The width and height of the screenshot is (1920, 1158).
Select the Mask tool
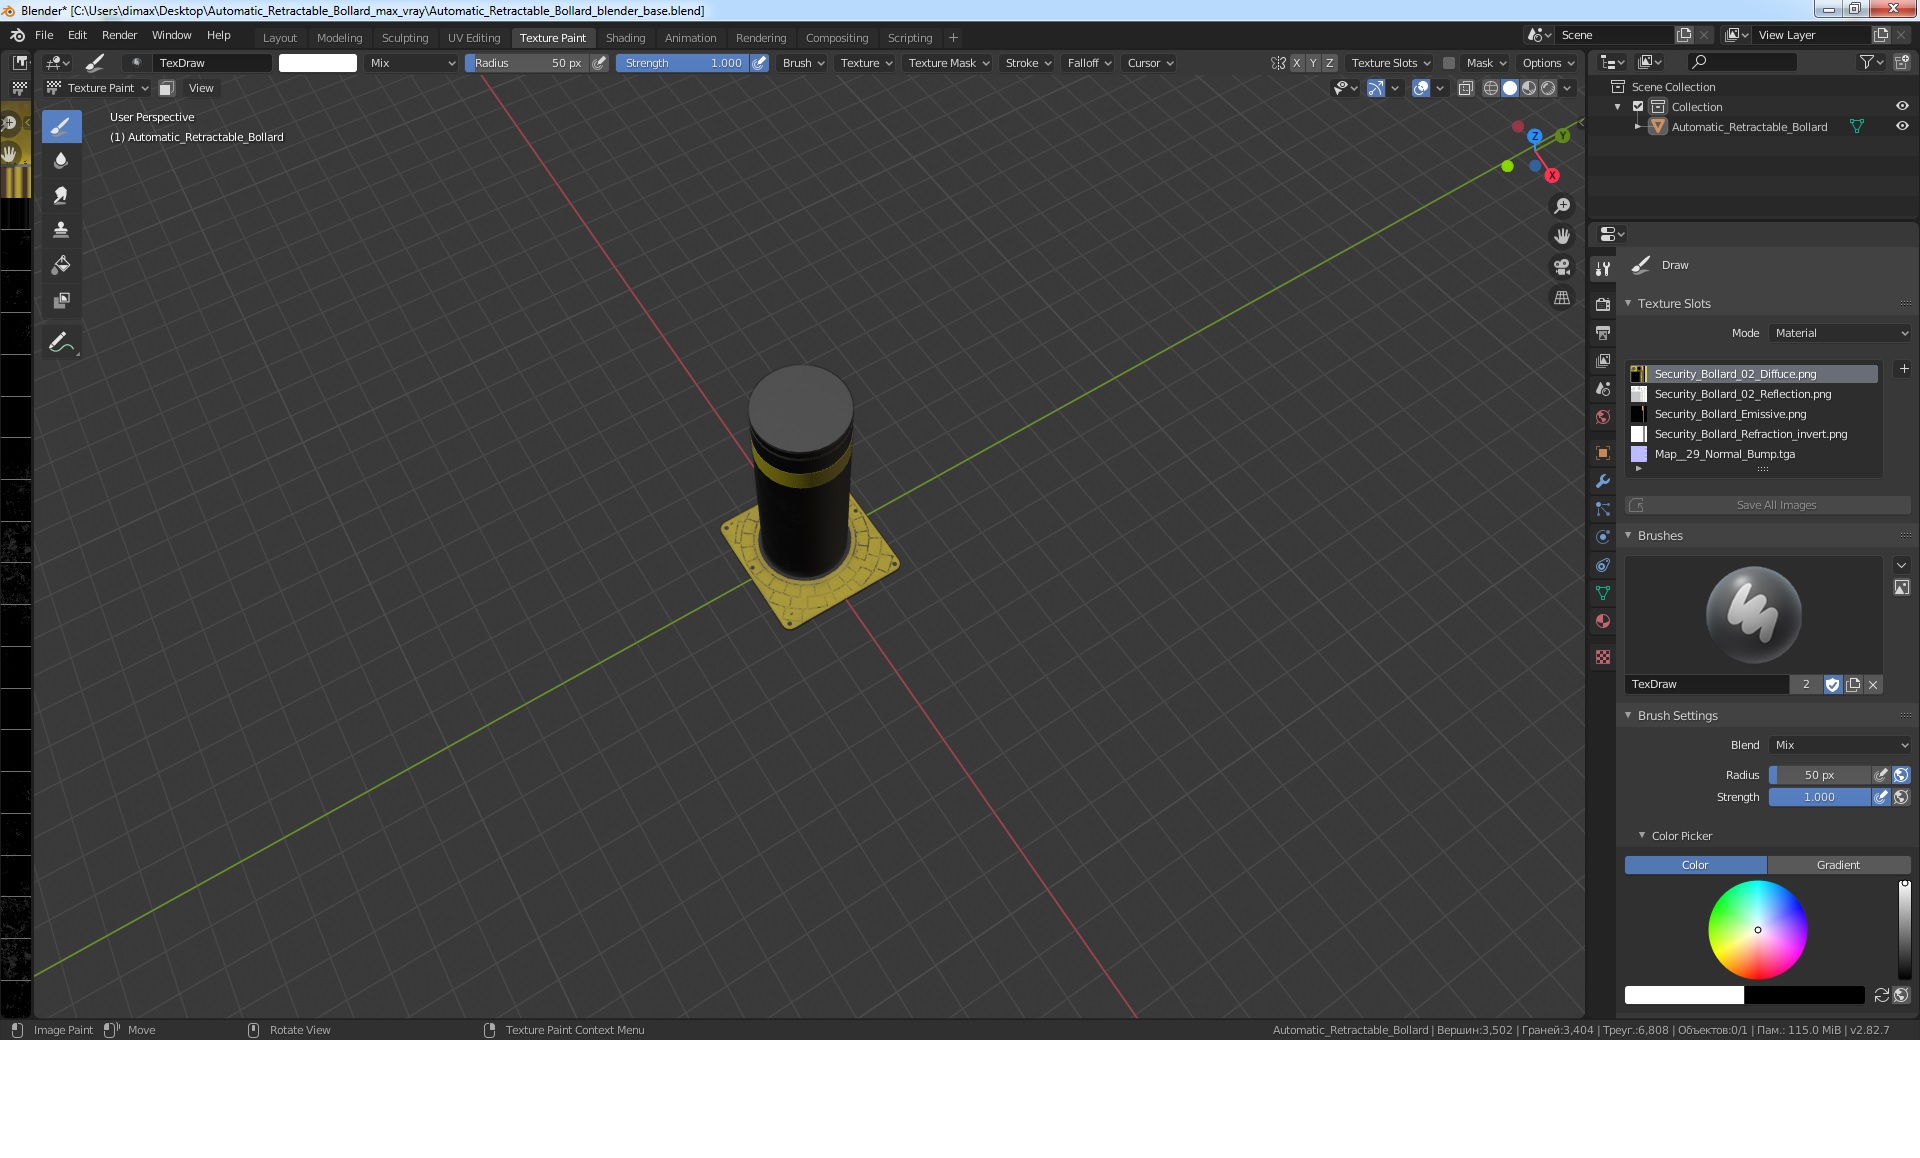click(61, 300)
